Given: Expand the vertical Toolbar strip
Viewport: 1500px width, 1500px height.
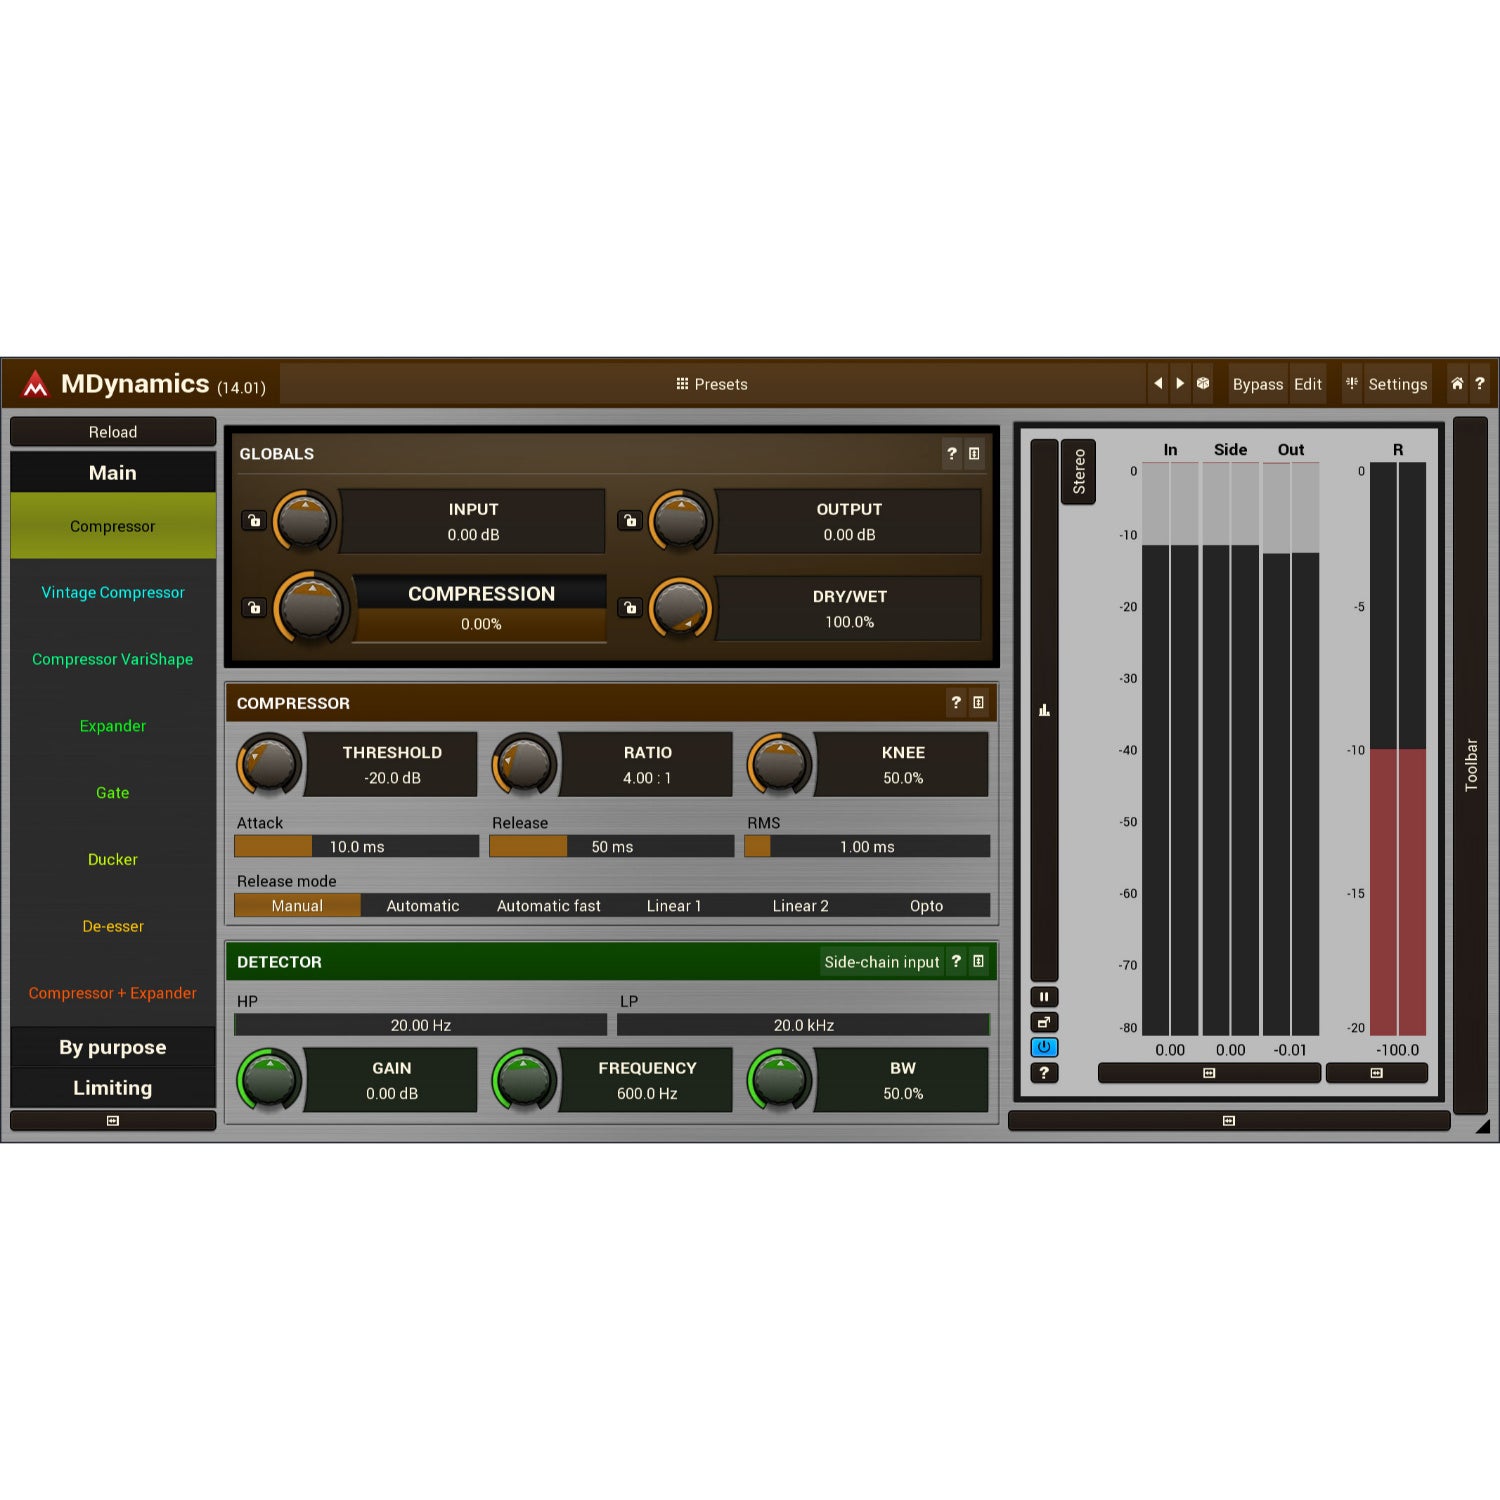Looking at the screenshot, I should (x=1470, y=765).
